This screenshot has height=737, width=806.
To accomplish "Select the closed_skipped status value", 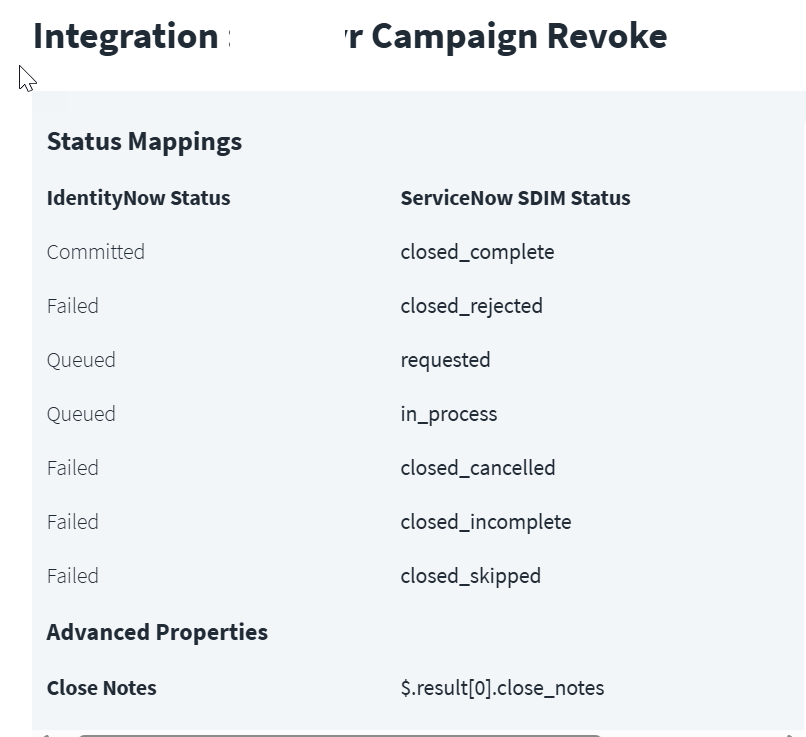I will [x=471, y=576].
